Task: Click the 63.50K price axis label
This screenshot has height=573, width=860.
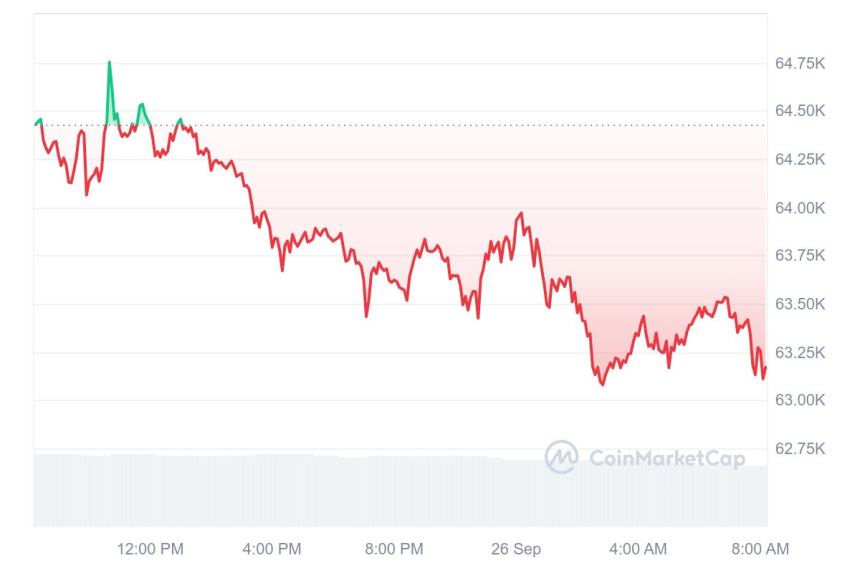Action: 800,304
